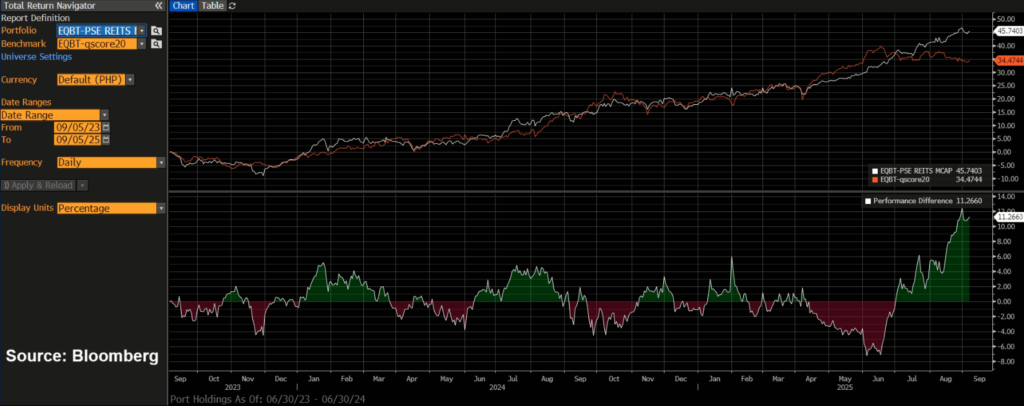The width and height of the screenshot is (1024, 406).
Task: Refresh the chart using the reload icon
Action: [x=233, y=6]
